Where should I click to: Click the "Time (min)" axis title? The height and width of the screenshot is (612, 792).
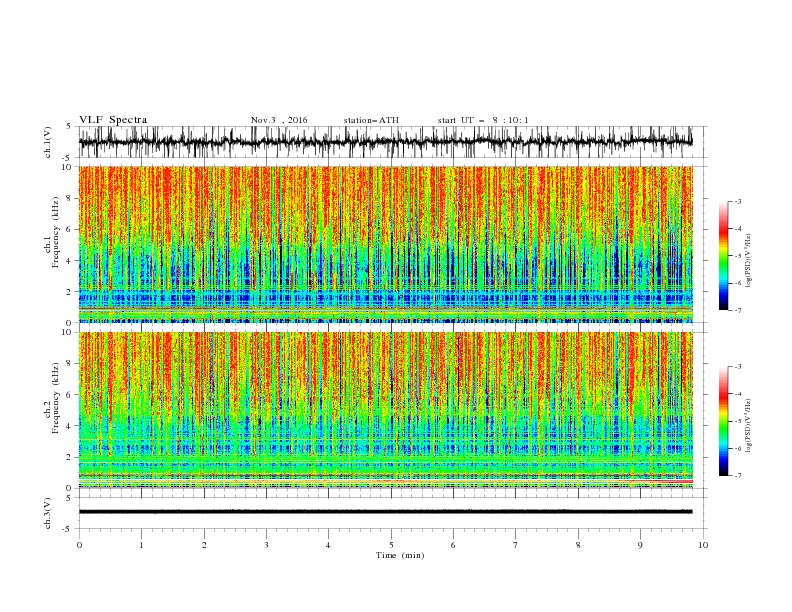[400, 555]
